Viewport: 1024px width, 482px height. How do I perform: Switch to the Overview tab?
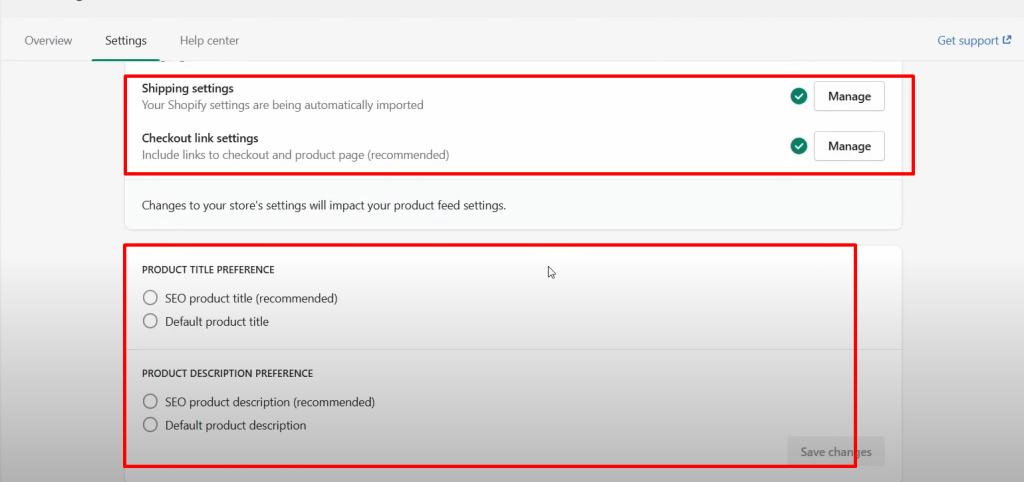coord(48,41)
